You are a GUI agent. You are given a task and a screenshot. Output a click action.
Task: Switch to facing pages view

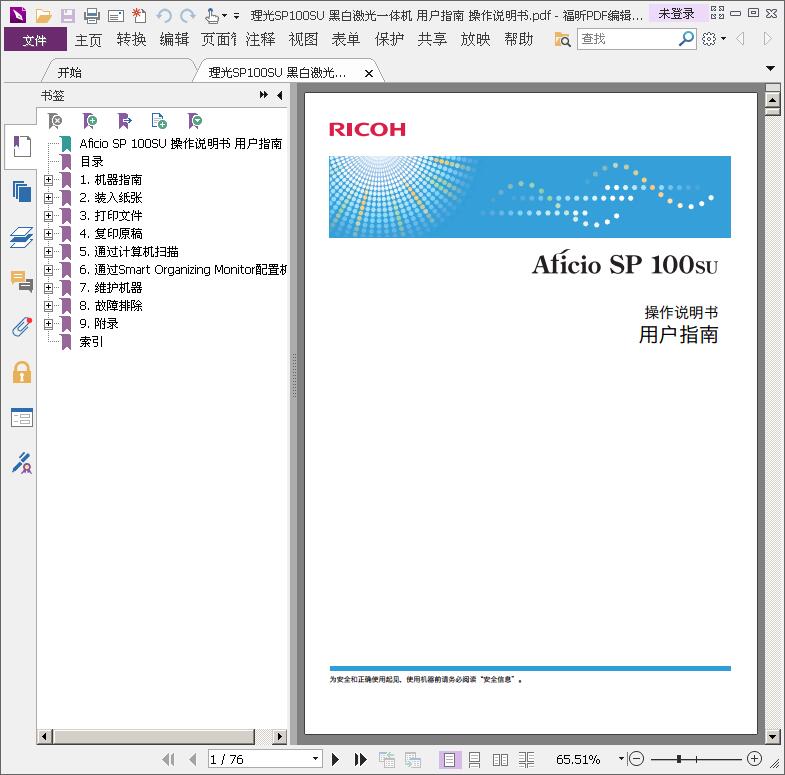pos(500,759)
